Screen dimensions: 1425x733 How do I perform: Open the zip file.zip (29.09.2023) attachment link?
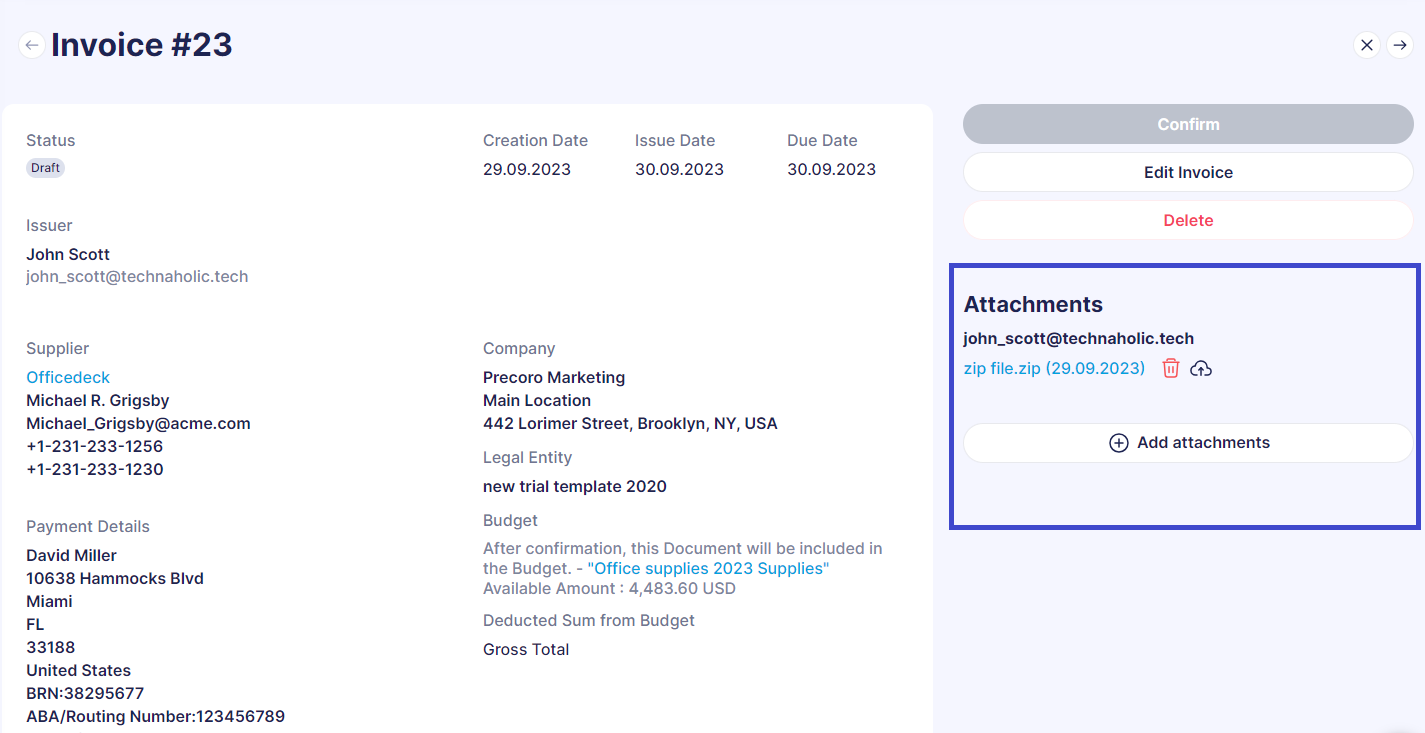pyautogui.click(x=1054, y=368)
